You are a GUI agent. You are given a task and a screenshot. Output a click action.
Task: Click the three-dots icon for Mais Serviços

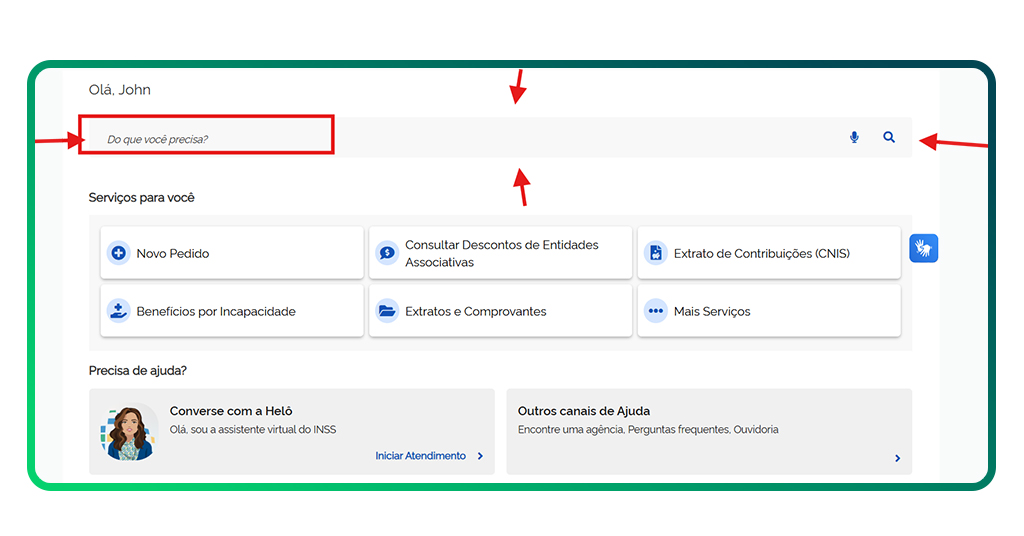pyautogui.click(x=656, y=311)
